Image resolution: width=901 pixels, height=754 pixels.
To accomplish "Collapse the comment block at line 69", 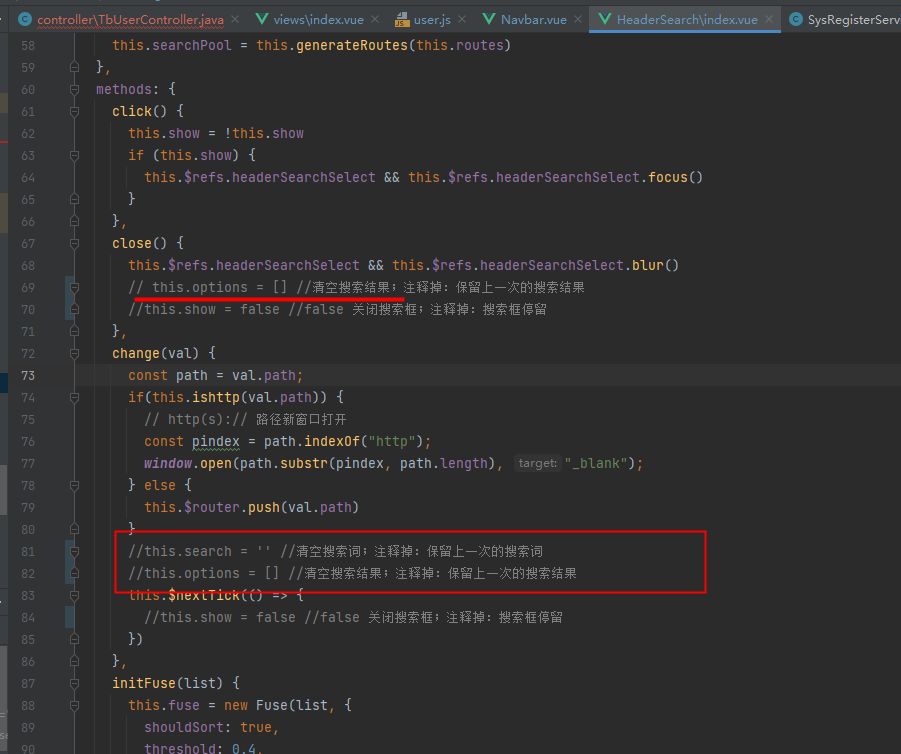I will [74, 287].
